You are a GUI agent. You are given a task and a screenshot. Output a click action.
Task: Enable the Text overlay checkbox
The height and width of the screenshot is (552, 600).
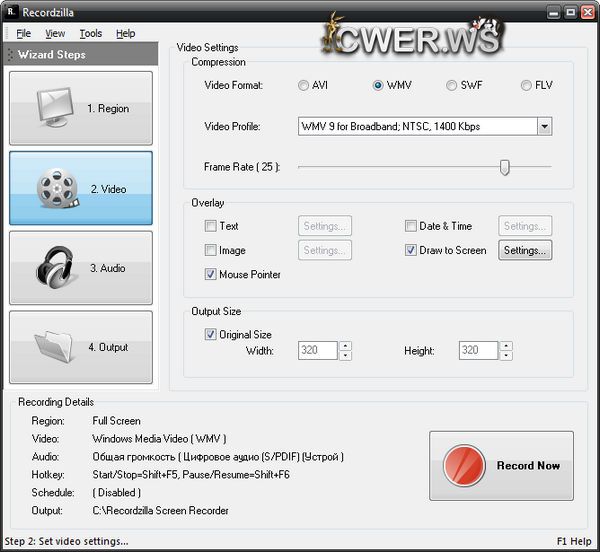point(210,227)
